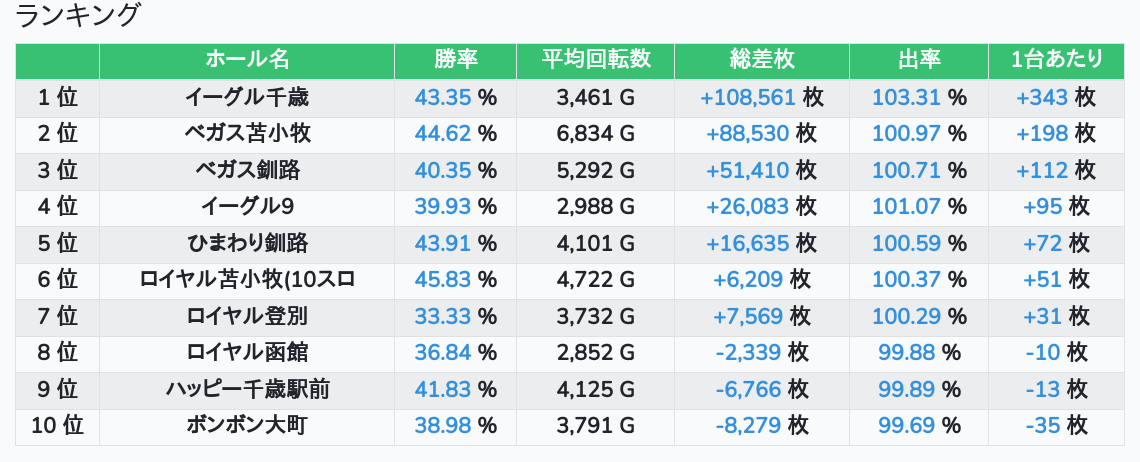Click the ホール名 column header

247,60
